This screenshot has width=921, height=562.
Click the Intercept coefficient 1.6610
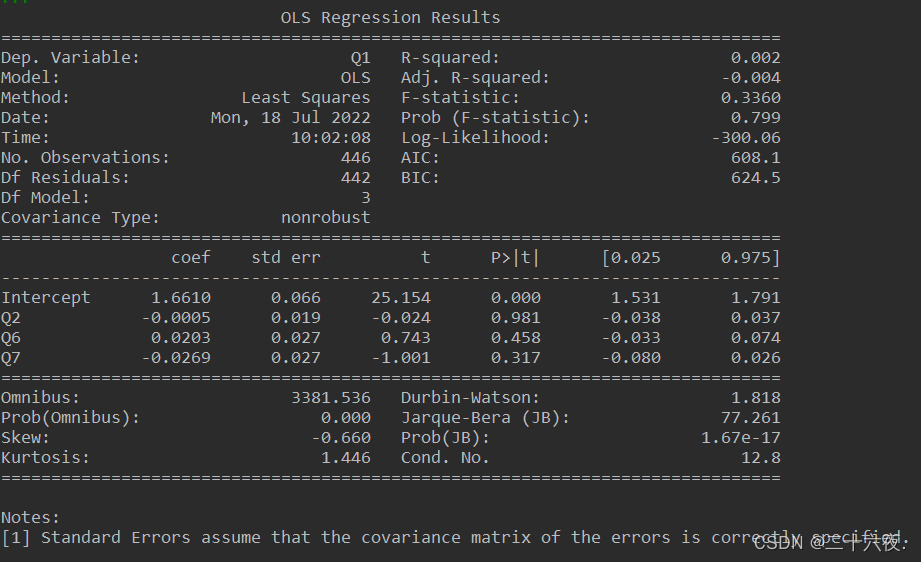[x=181, y=298]
